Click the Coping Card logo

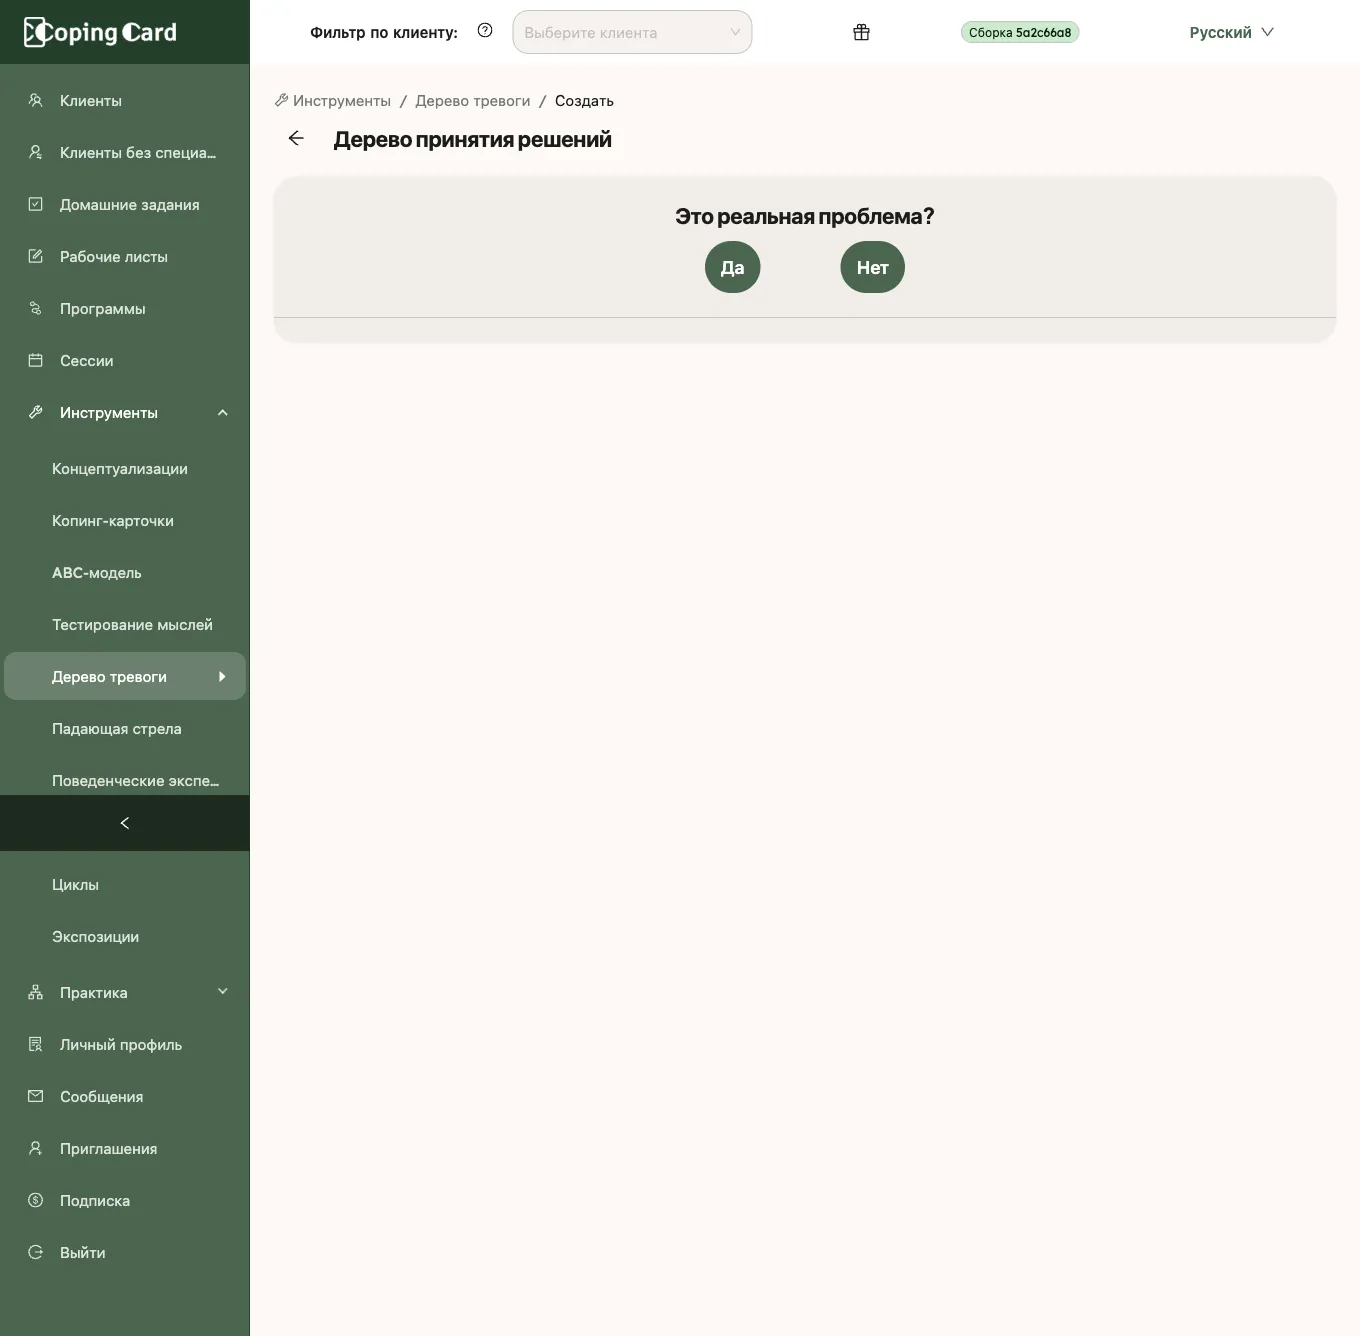[100, 32]
